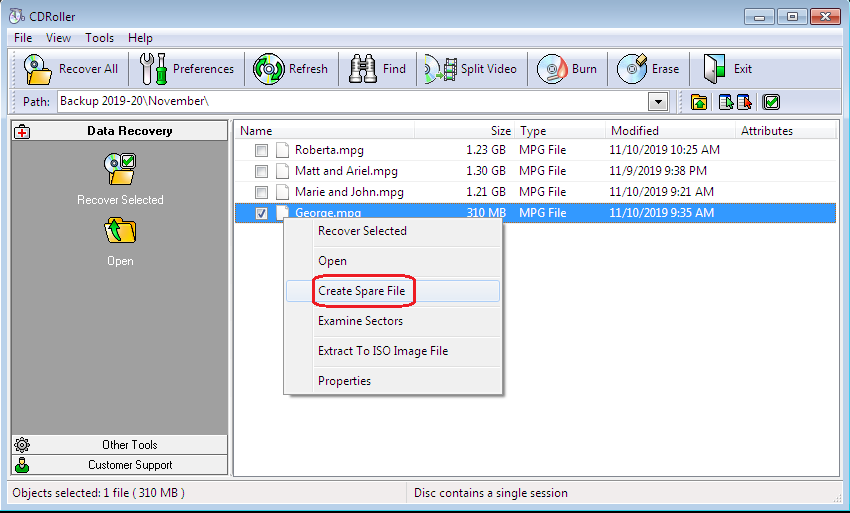850x513 pixels.
Task: Open the Find binoculars tool
Action: point(377,69)
